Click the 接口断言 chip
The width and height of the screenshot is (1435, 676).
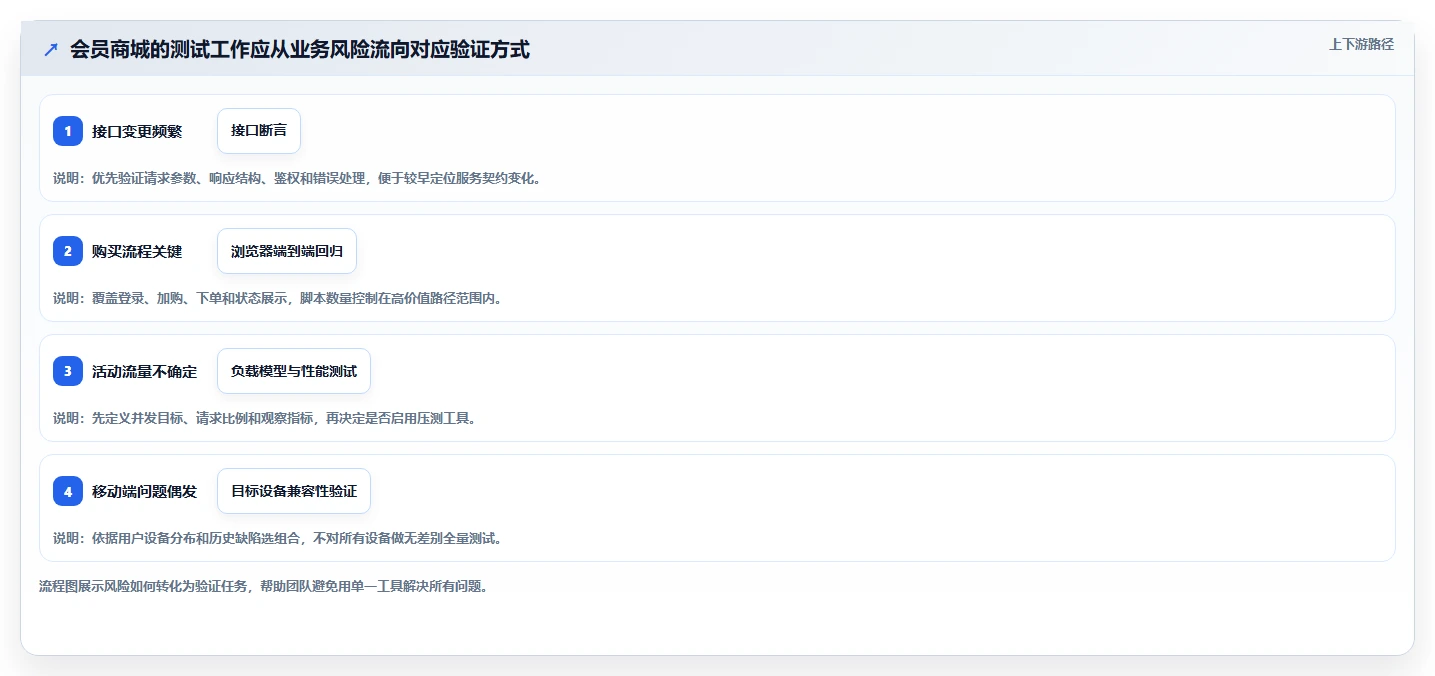point(259,131)
